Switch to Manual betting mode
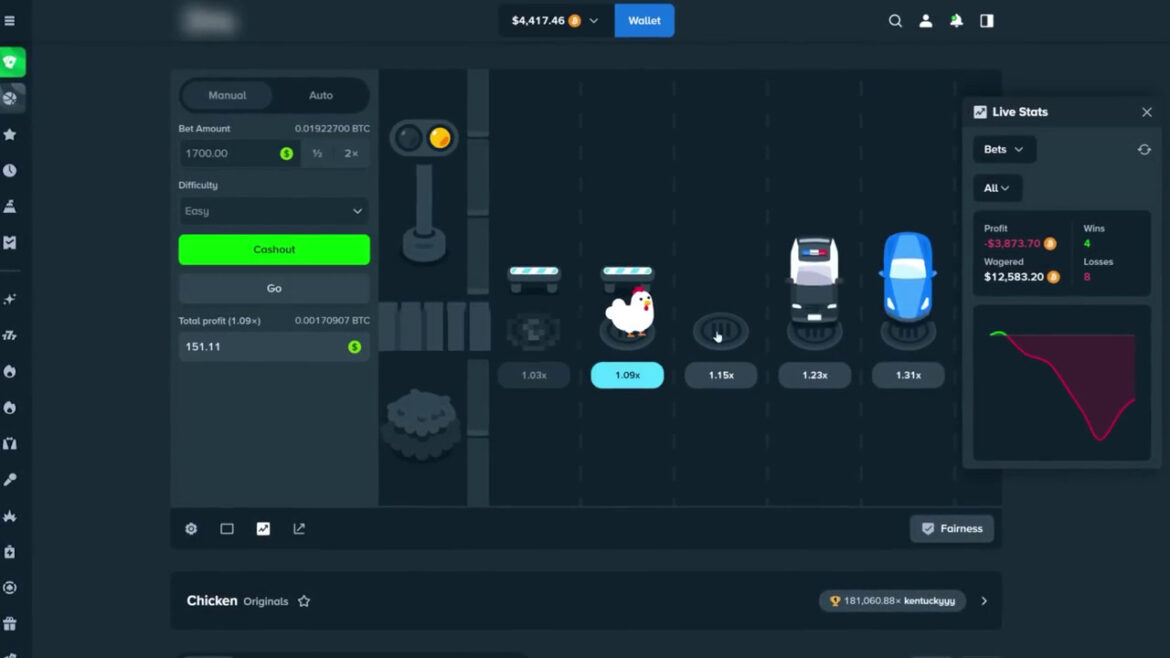This screenshot has height=658, width=1170. tap(227, 95)
